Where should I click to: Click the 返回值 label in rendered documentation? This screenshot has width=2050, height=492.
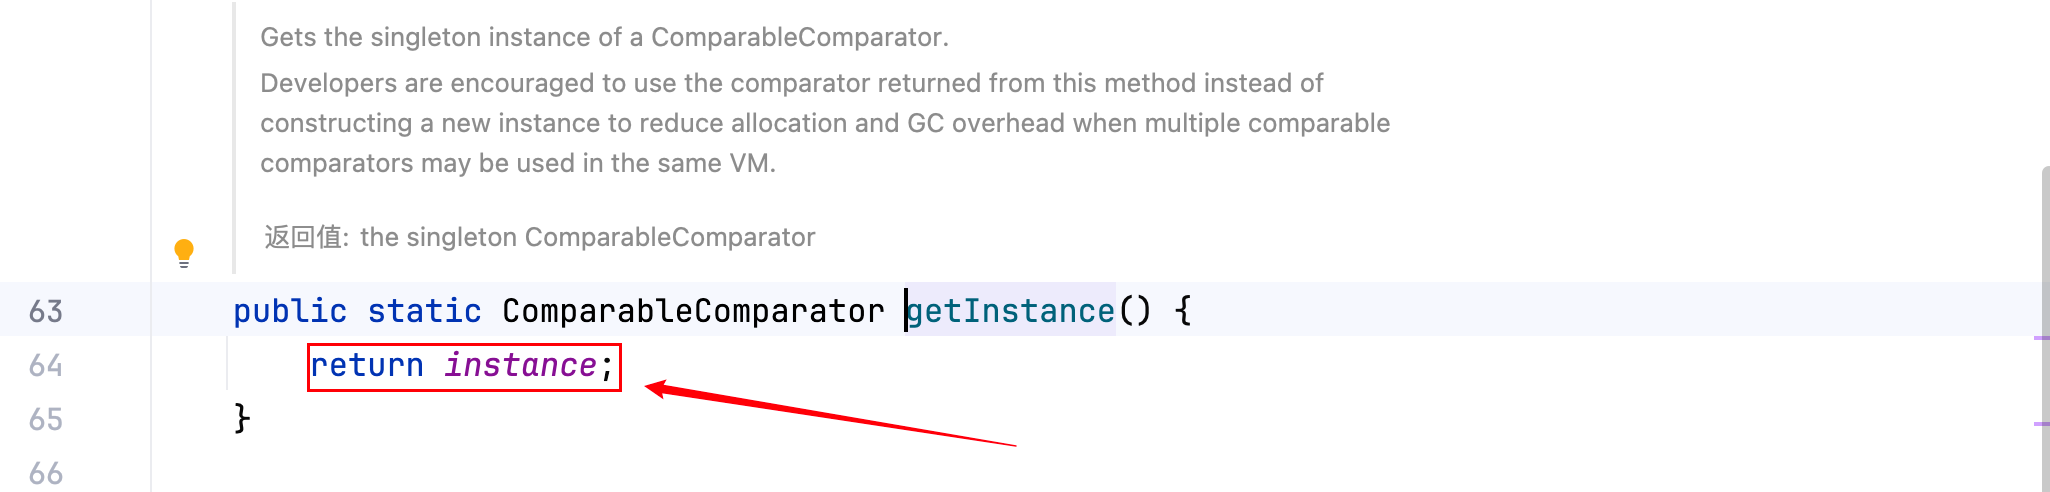(x=304, y=238)
